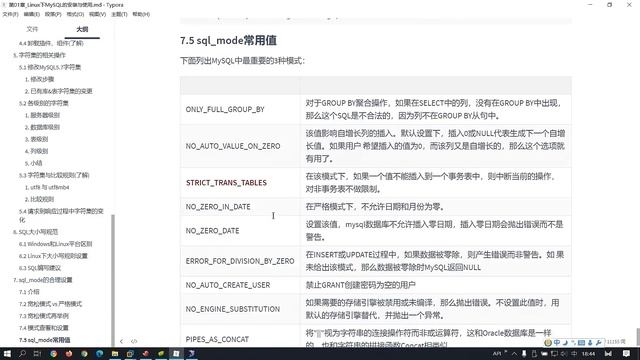Go to outline item 1. utf8 与 utf8mb4
640x360 pixels.
pos(47,187)
